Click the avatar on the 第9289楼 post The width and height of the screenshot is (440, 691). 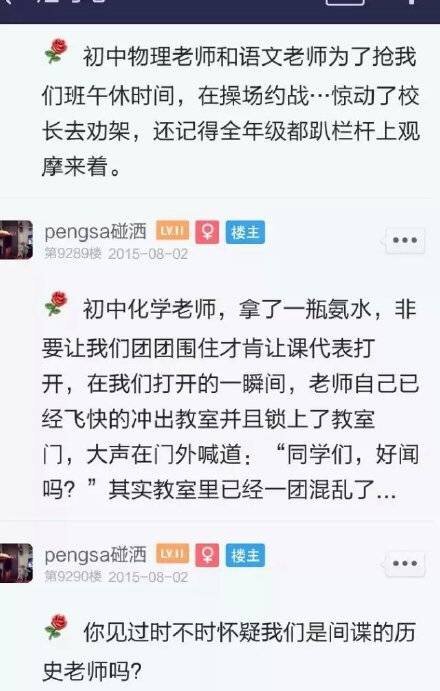(x=16, y=240)
